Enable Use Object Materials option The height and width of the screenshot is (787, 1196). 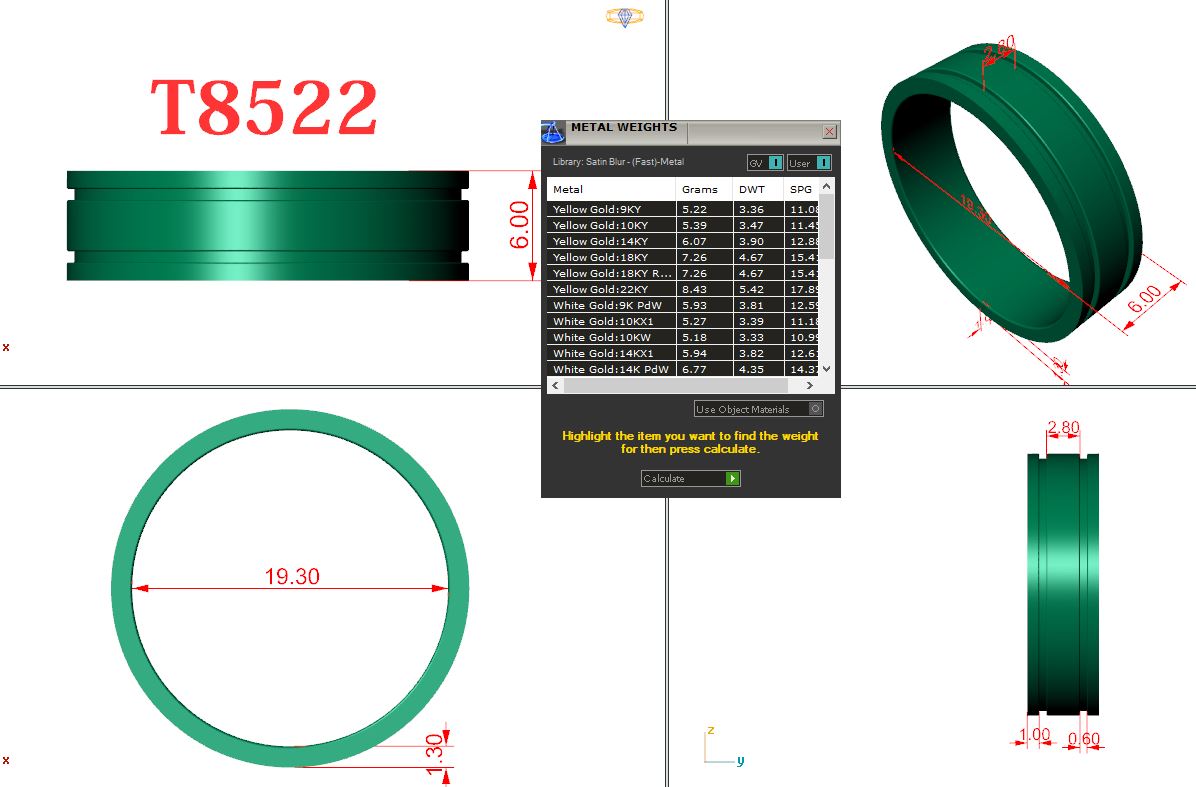tap(816, 409)
